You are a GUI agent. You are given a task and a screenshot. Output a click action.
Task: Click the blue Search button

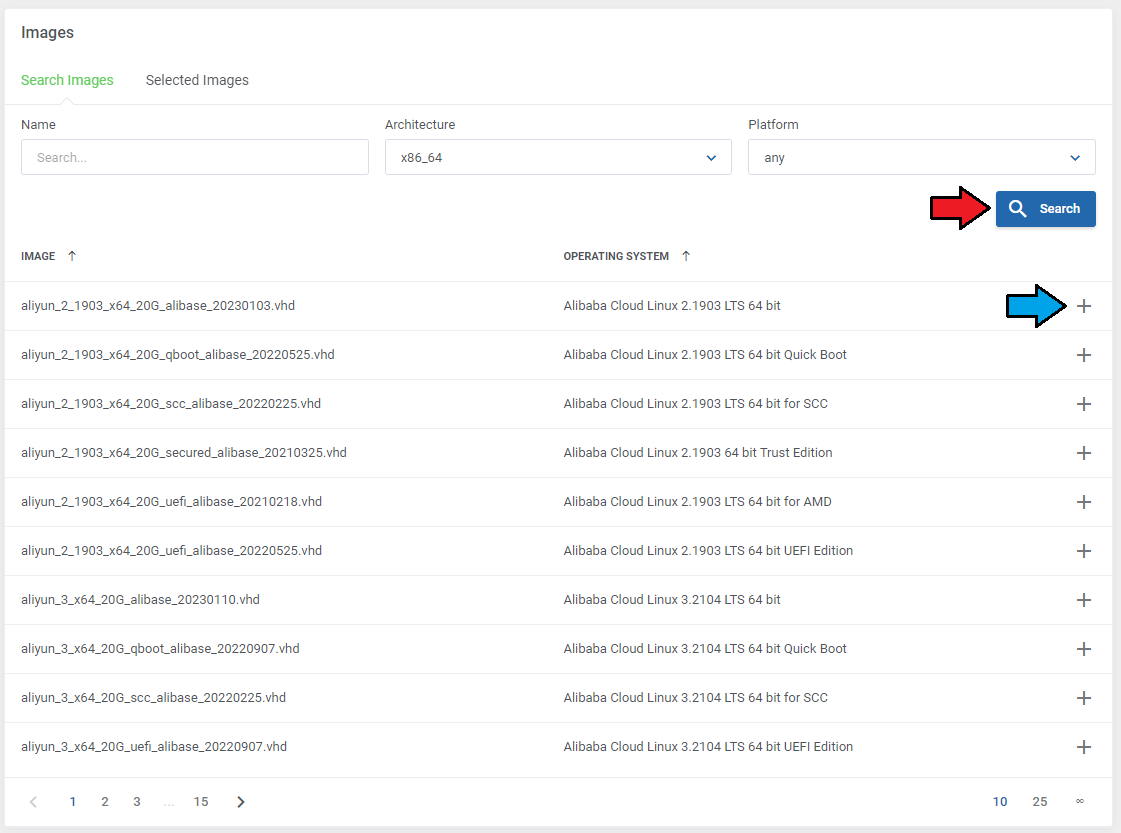1045,209
